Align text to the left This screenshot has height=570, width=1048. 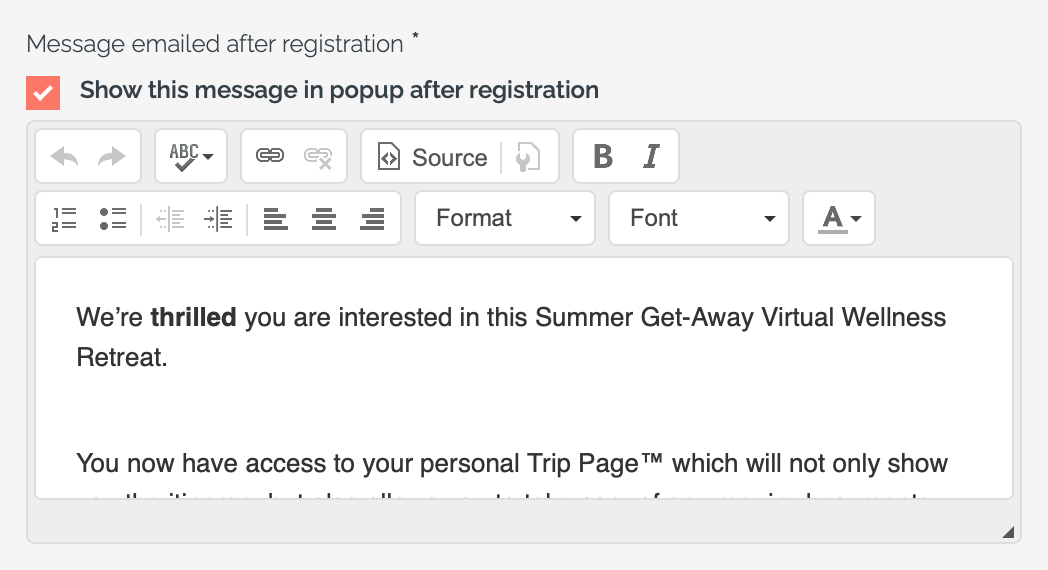click(x=275, y=219)
